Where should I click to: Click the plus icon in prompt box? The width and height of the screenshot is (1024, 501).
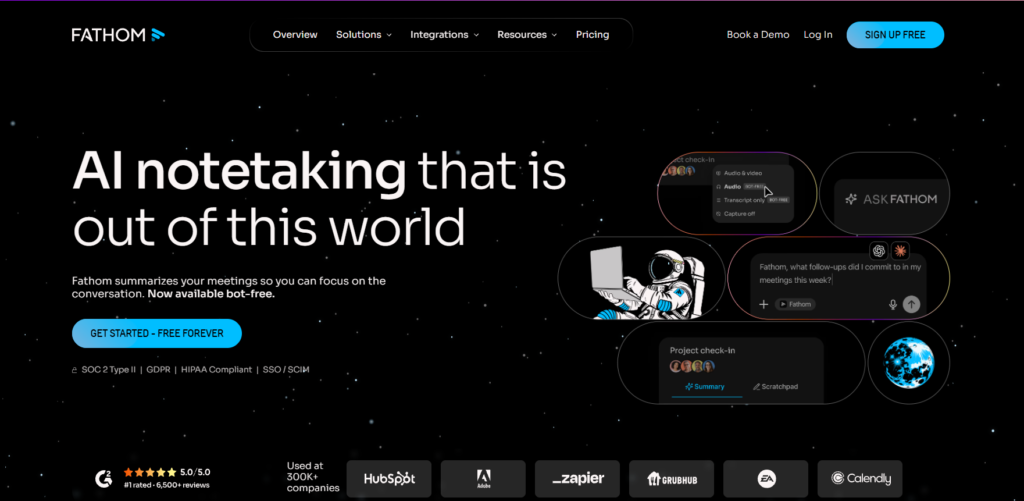[763, 304]
